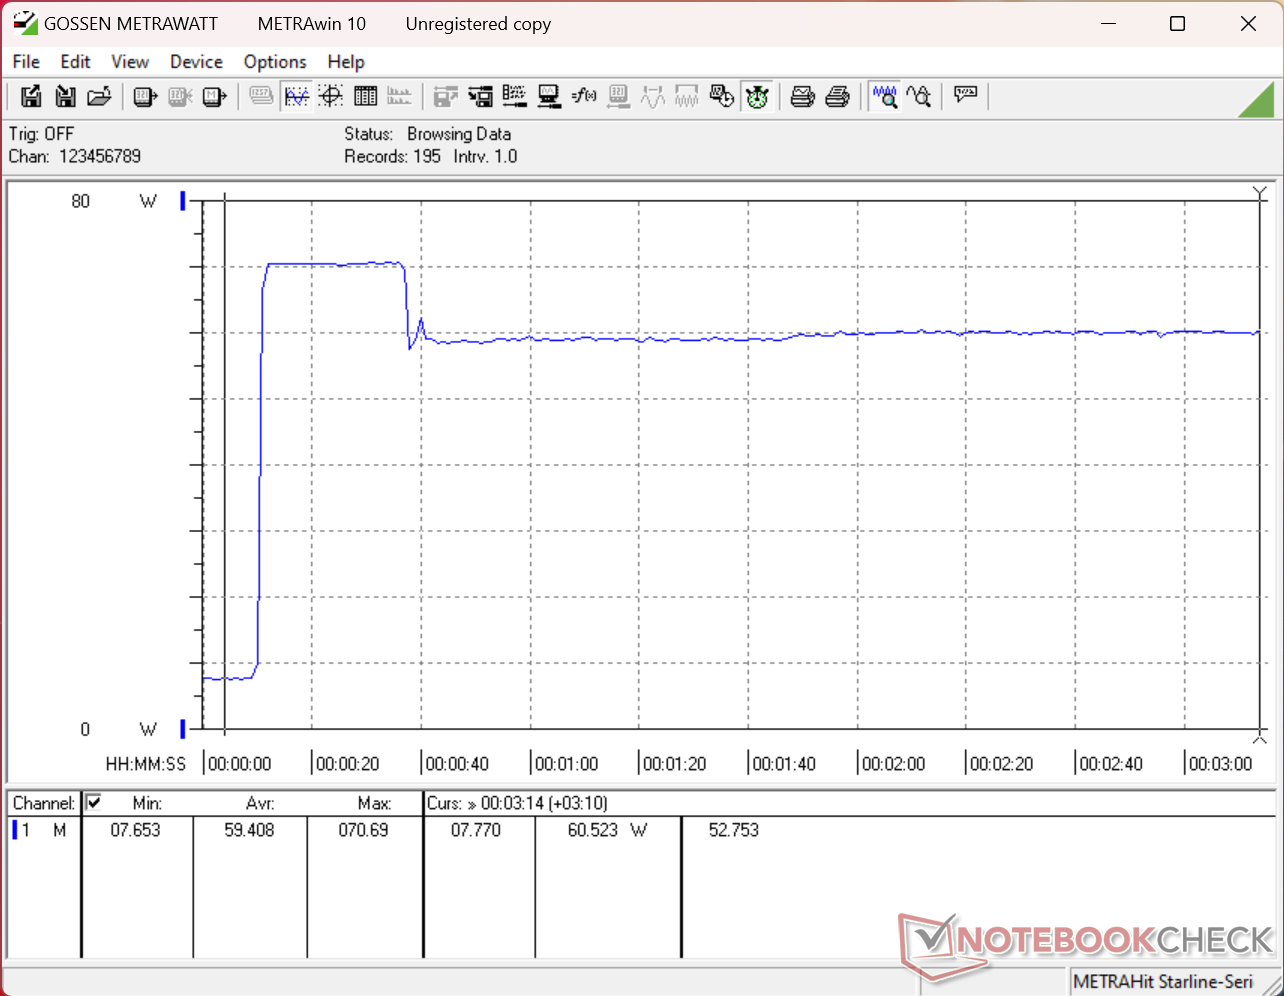This screenshot has height=996, width=1284.
Task: Click the Min value 07.653
Action: (x=135, y=830)
